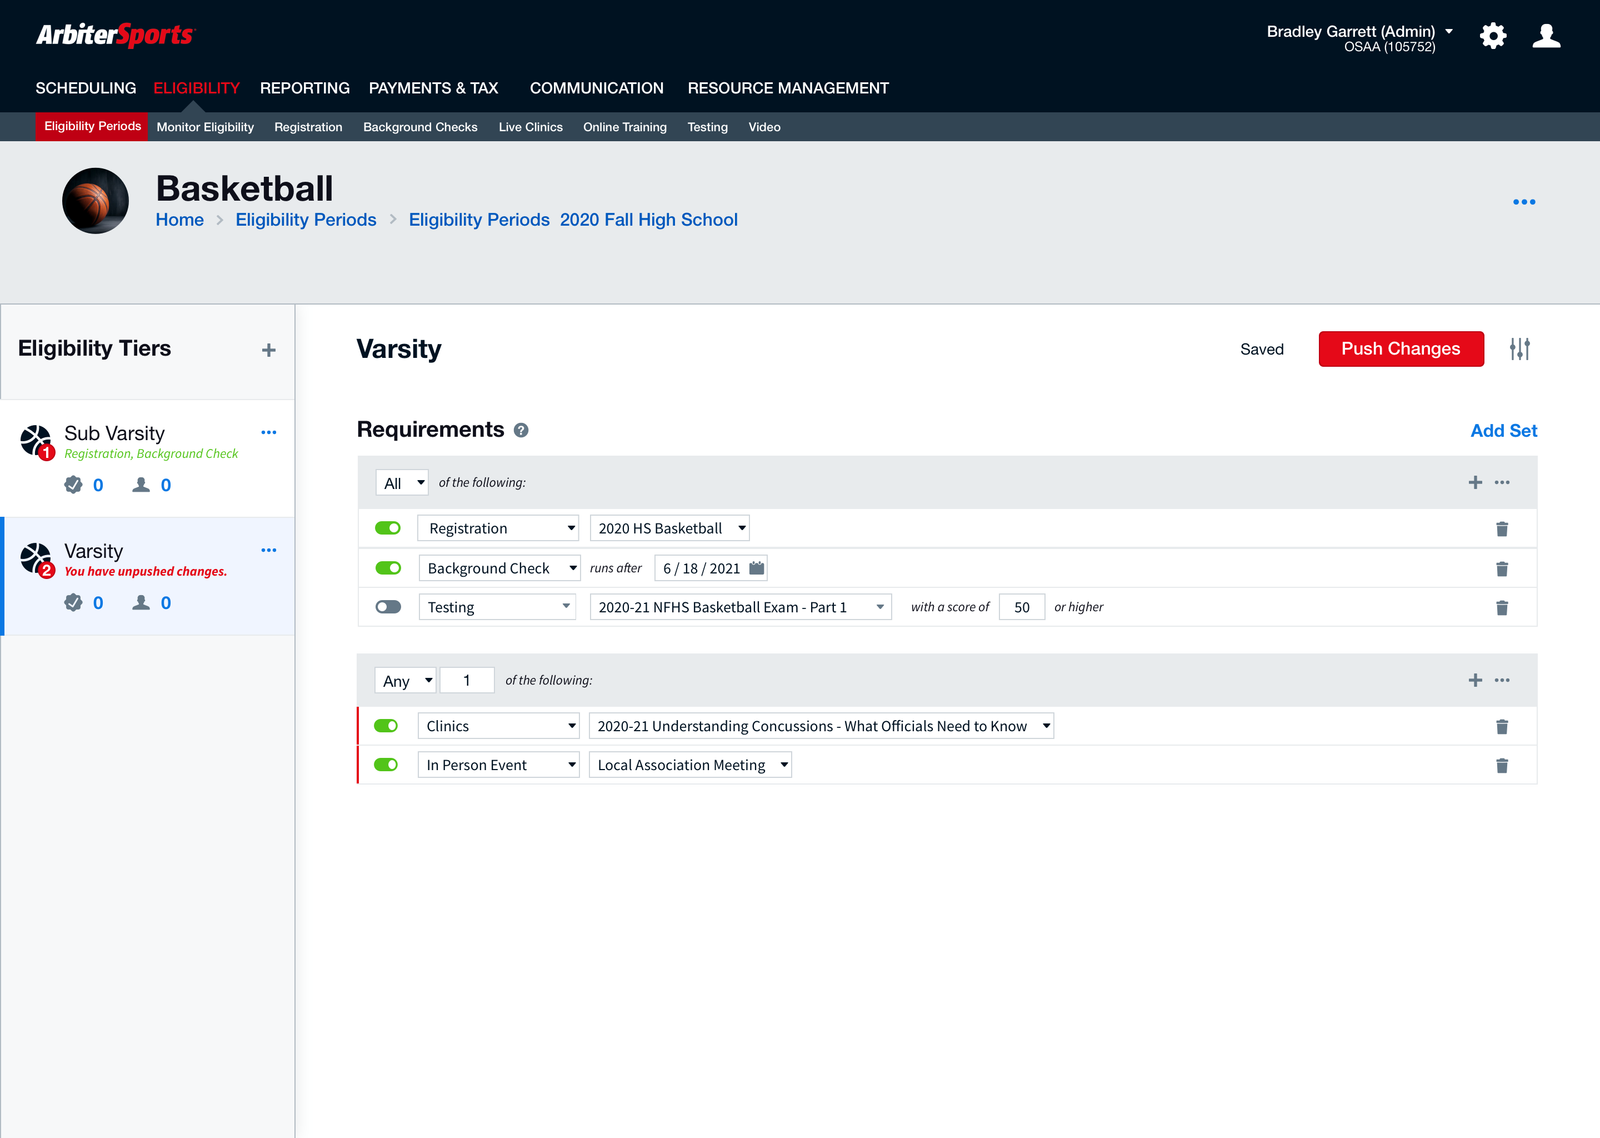Open Any set options menu
The height and width of the screenshot is (1138, 1600).
pos(1502,680)
